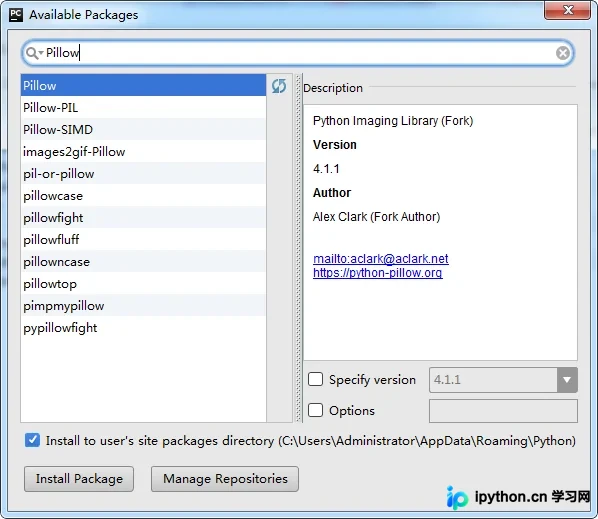The width and height of the screenshot is (598, 519).
Task: Select the pimpmypillow package
Action: [x=143, y=306]
